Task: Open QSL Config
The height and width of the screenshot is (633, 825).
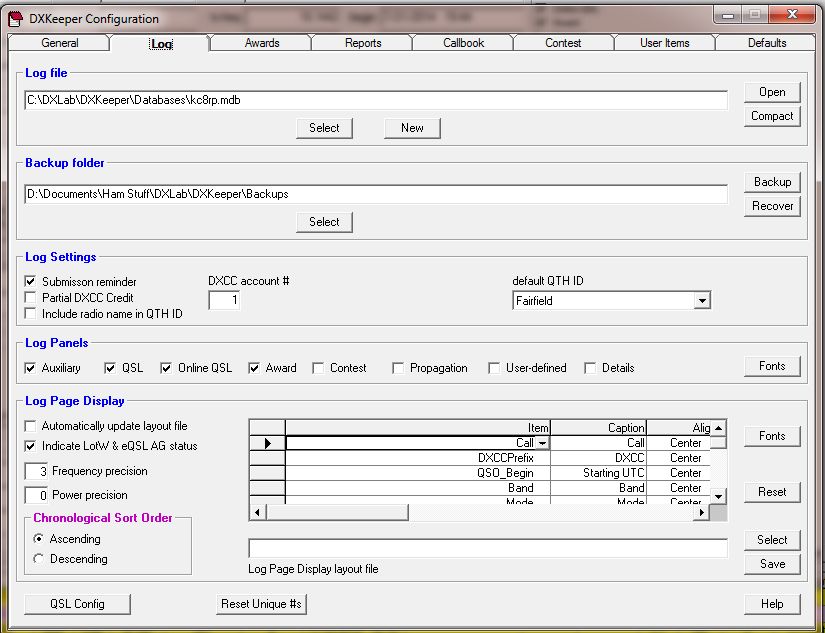Action: 77,604
